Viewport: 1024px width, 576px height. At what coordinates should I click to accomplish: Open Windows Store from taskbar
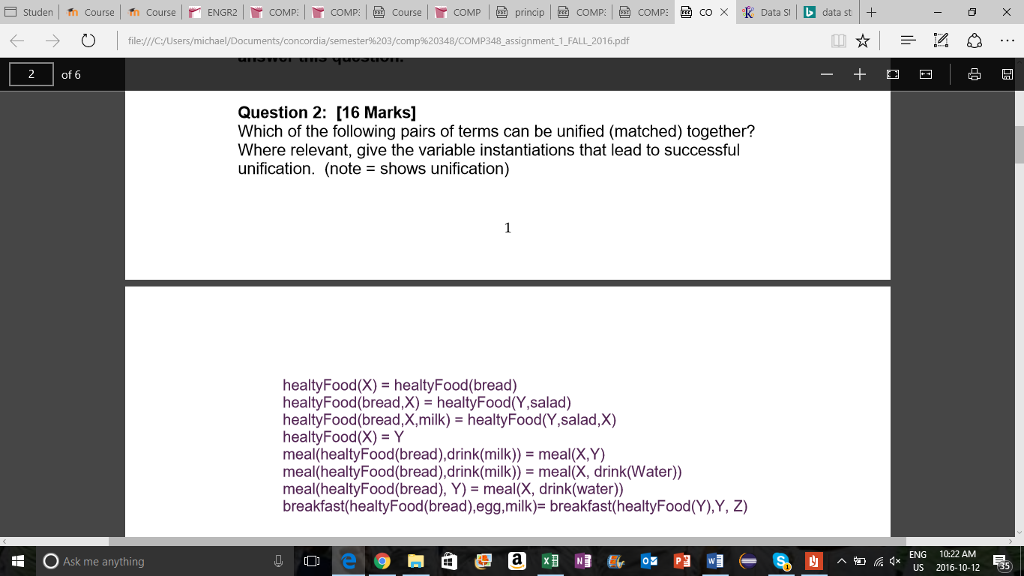click(x=449, y=561)
